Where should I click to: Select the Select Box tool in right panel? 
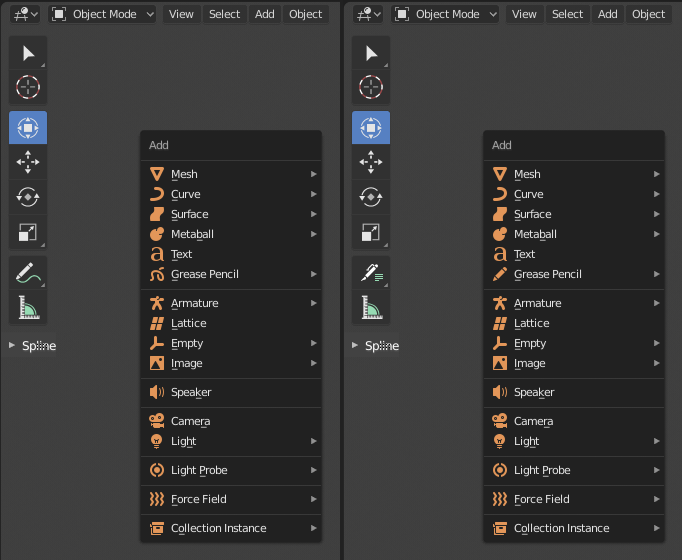point(371,53)
